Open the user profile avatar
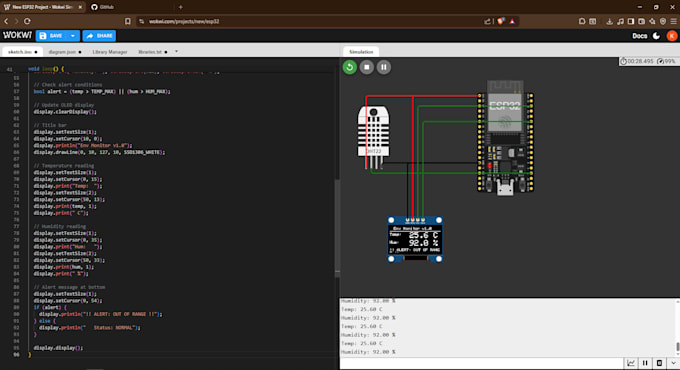Image resolution: width=680 pixels, height=370 pixels. (x=671, y=36)
